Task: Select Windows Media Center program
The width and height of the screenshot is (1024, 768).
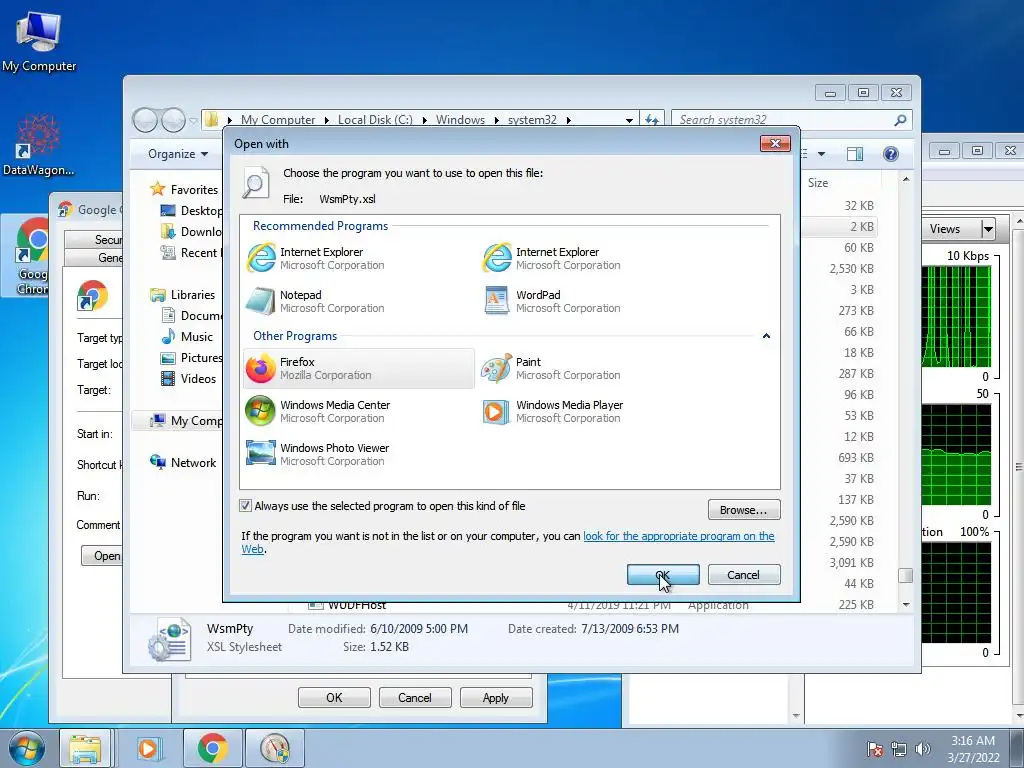Action: (x=359, y=411)
